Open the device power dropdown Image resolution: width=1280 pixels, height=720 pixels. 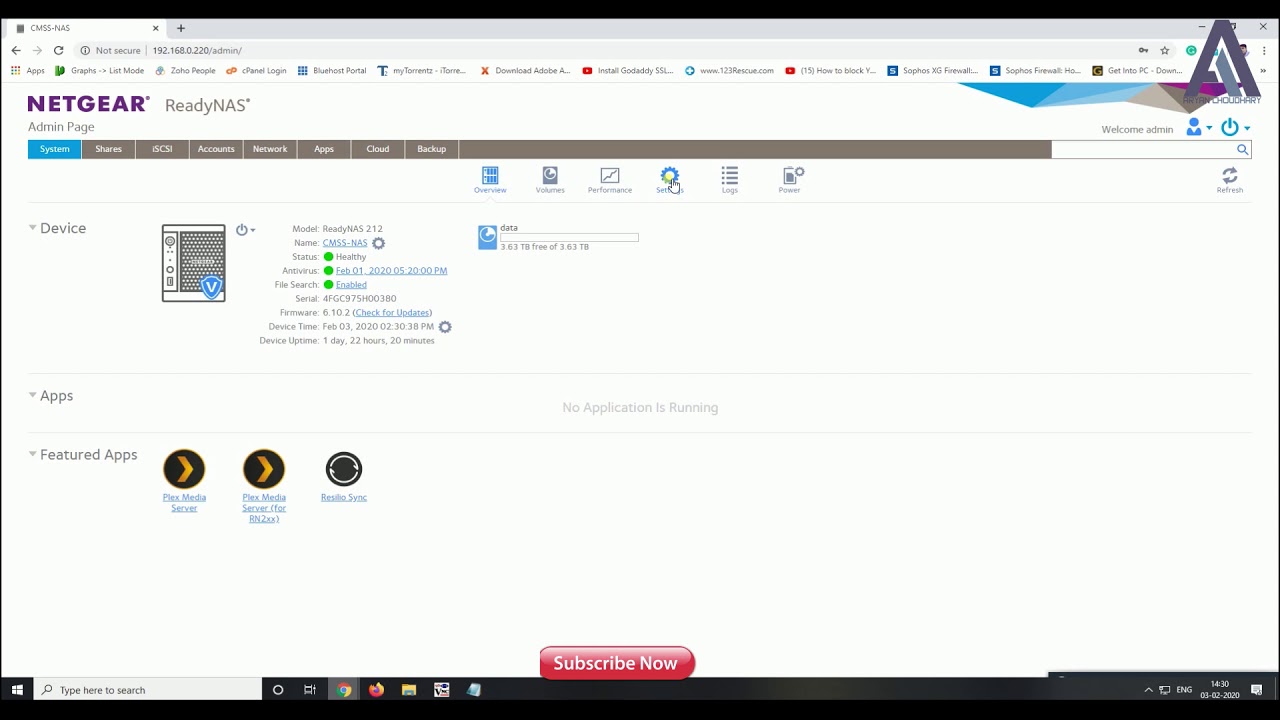point(245,230)
